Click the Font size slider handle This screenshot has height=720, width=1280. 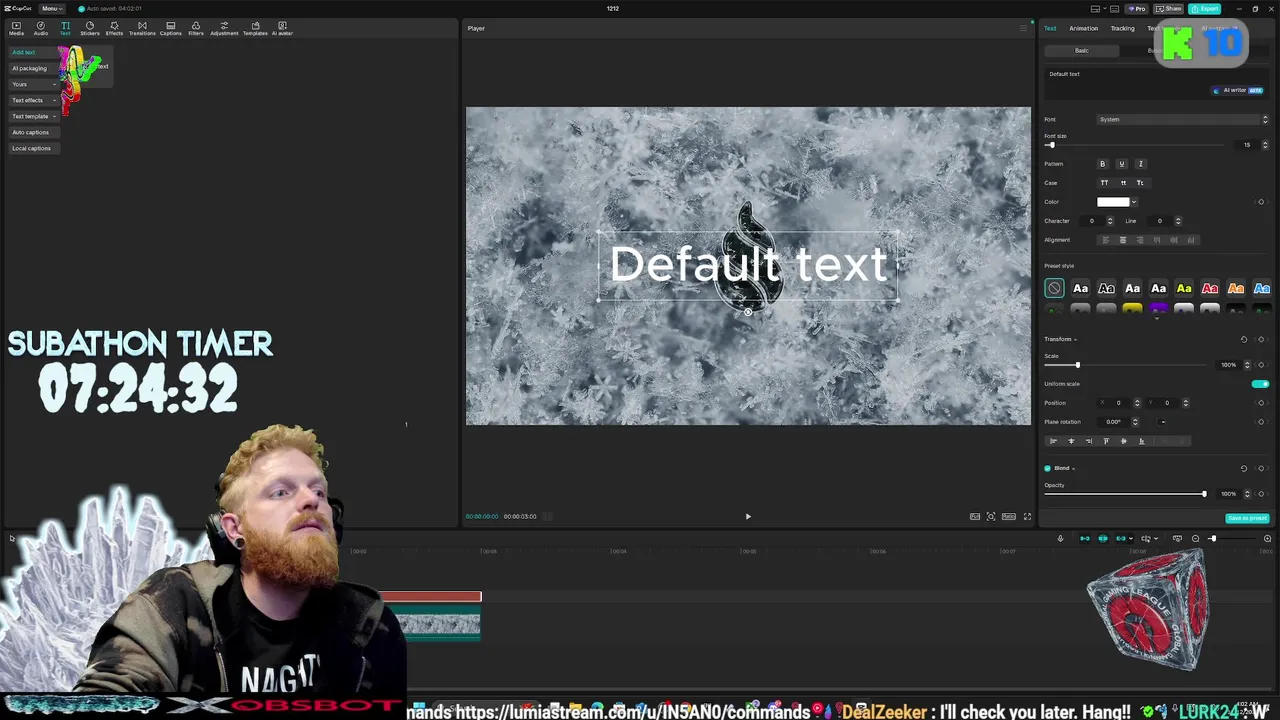click(x=1051, y=145)
